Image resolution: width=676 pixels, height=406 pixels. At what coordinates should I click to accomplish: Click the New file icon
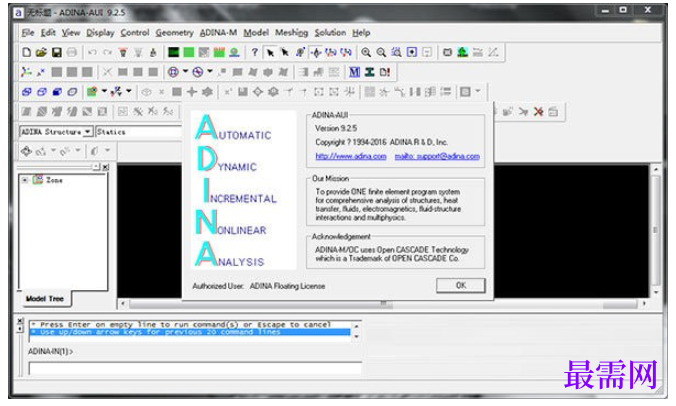27,52
